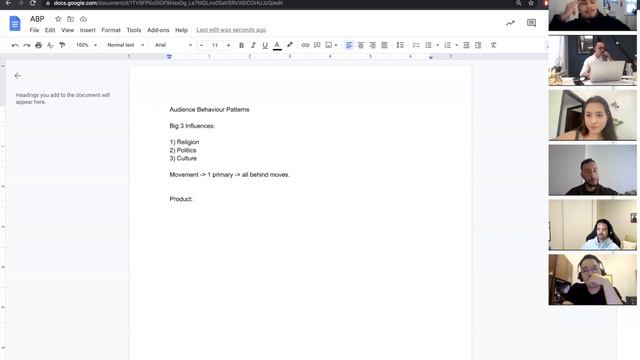Apply a bulleted list
The height and width of the screenshot is (360, 640).
(428, 45)
